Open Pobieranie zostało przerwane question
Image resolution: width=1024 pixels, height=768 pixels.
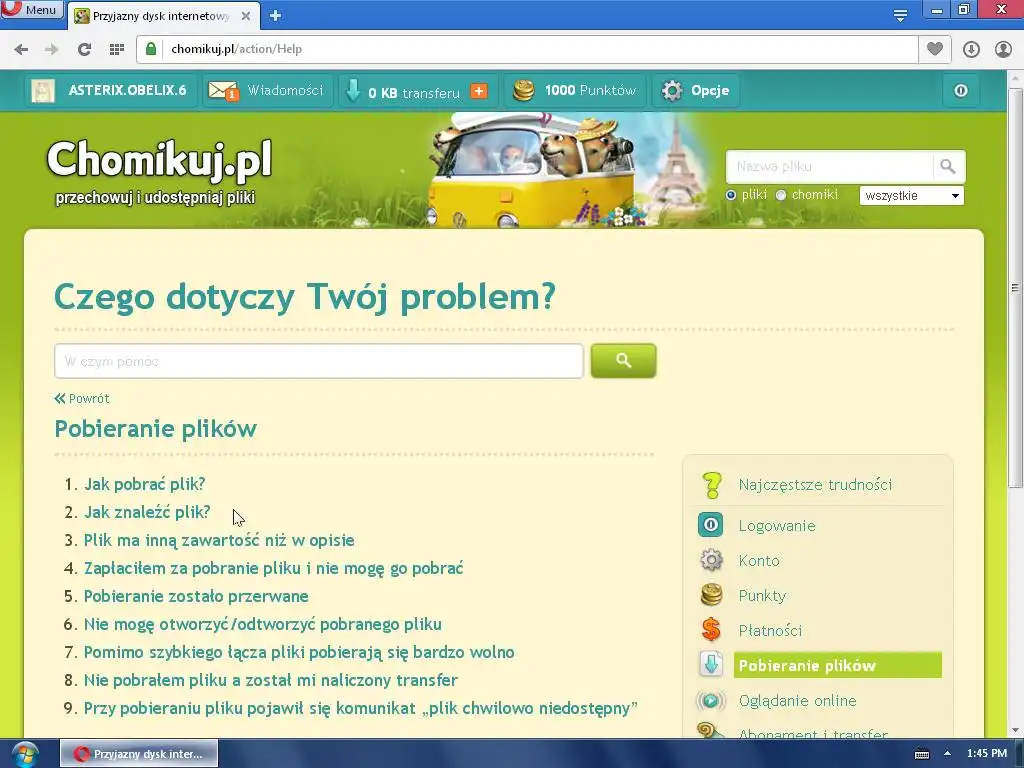tap(196, 596)
